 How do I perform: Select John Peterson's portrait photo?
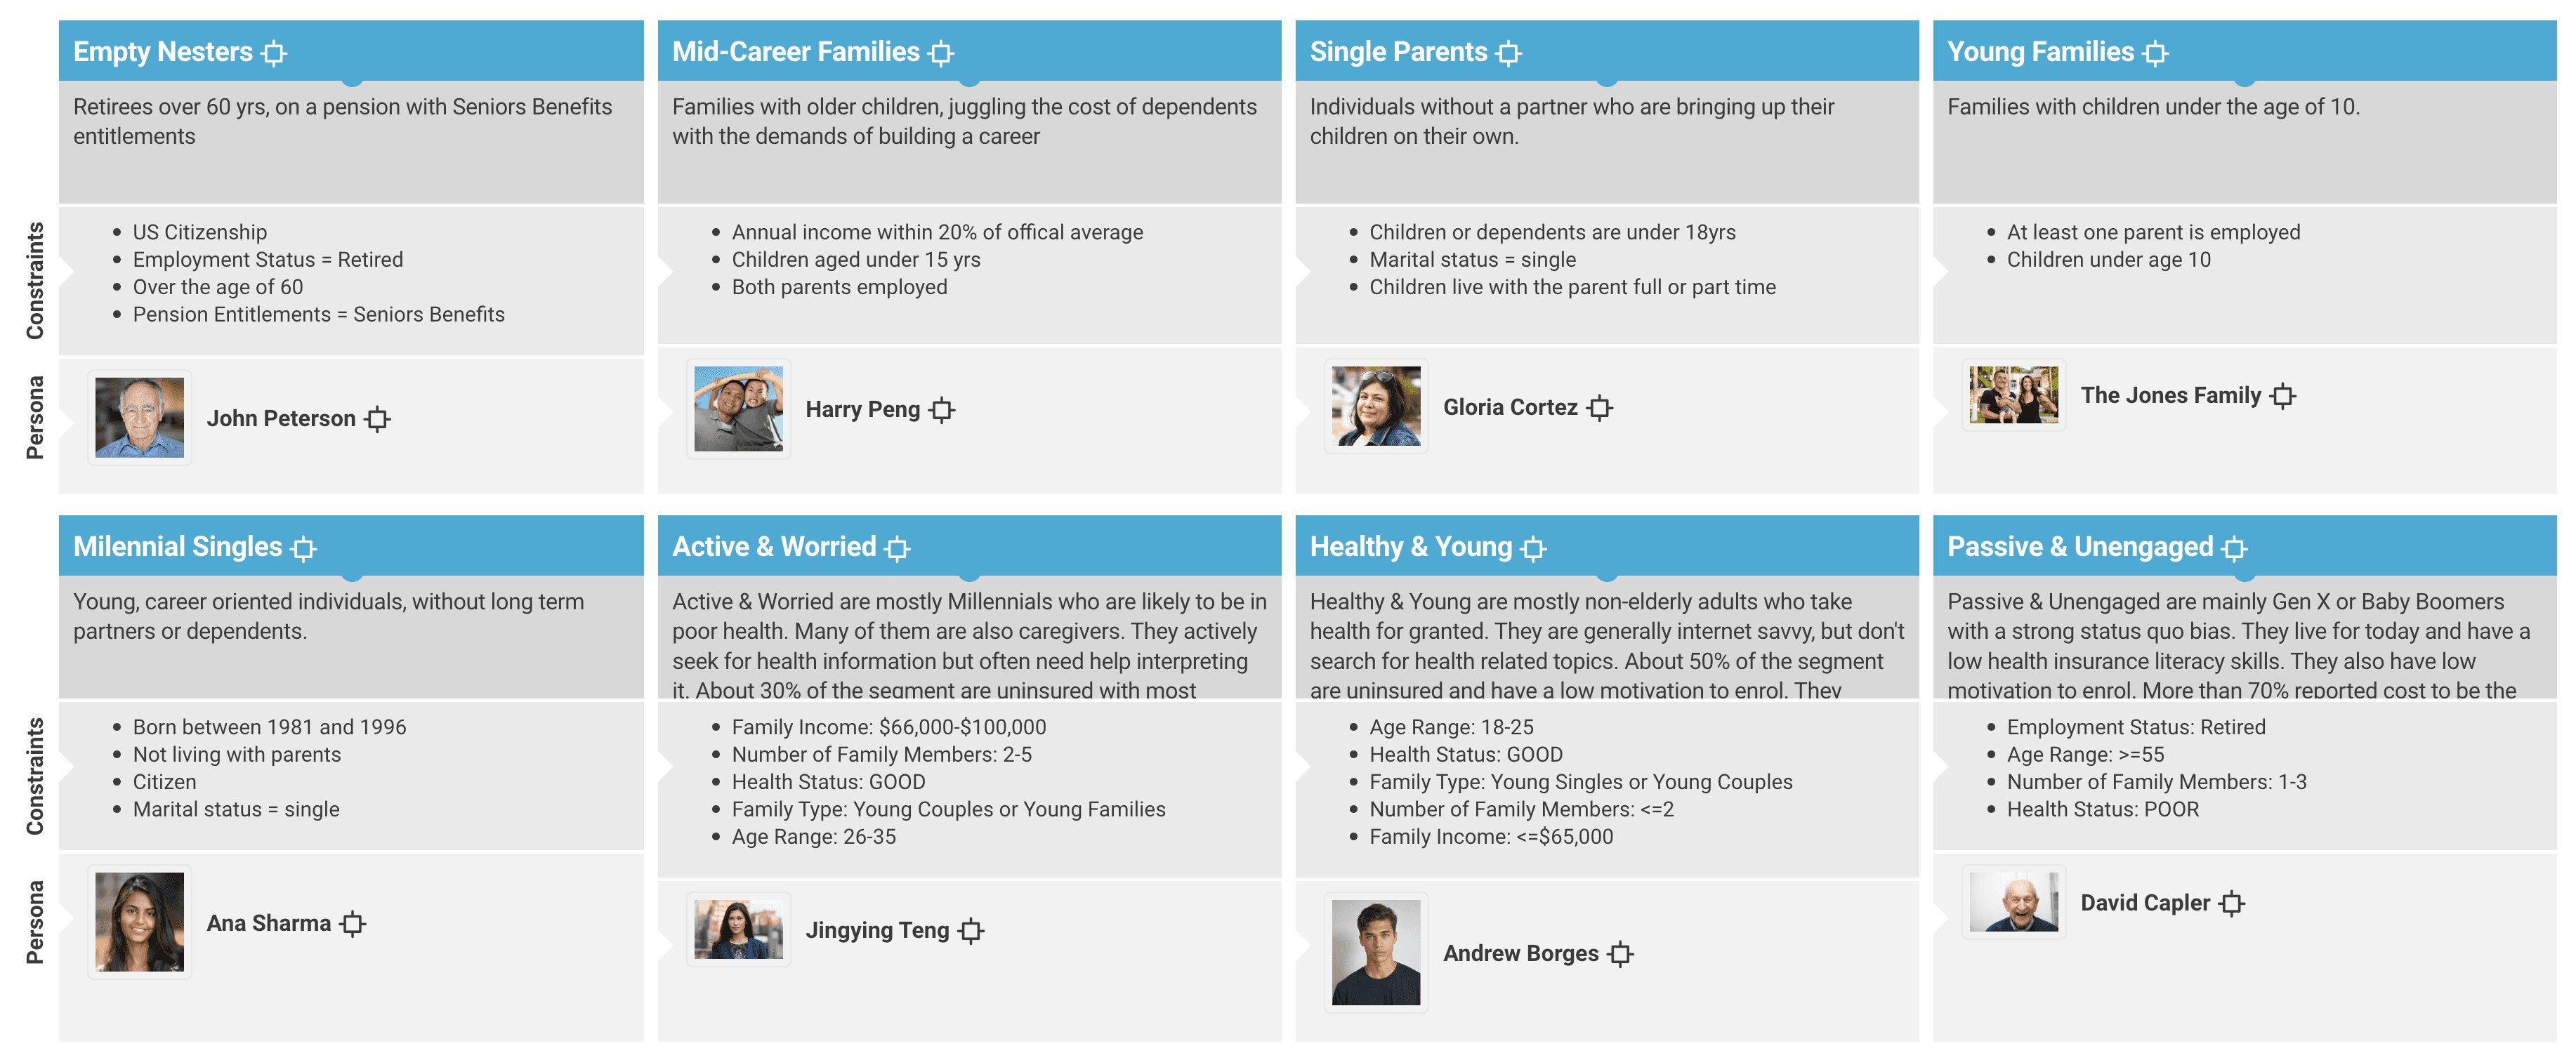click(x=140, y=418)
